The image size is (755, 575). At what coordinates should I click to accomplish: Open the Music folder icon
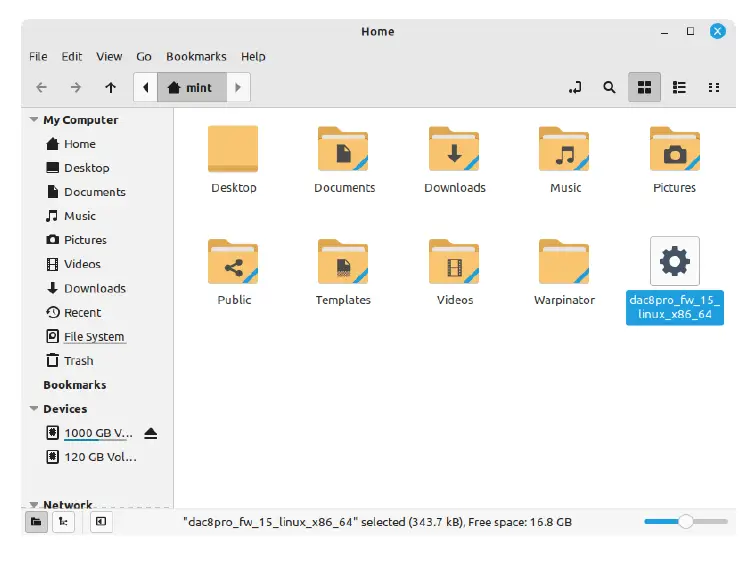click(565, 150)
